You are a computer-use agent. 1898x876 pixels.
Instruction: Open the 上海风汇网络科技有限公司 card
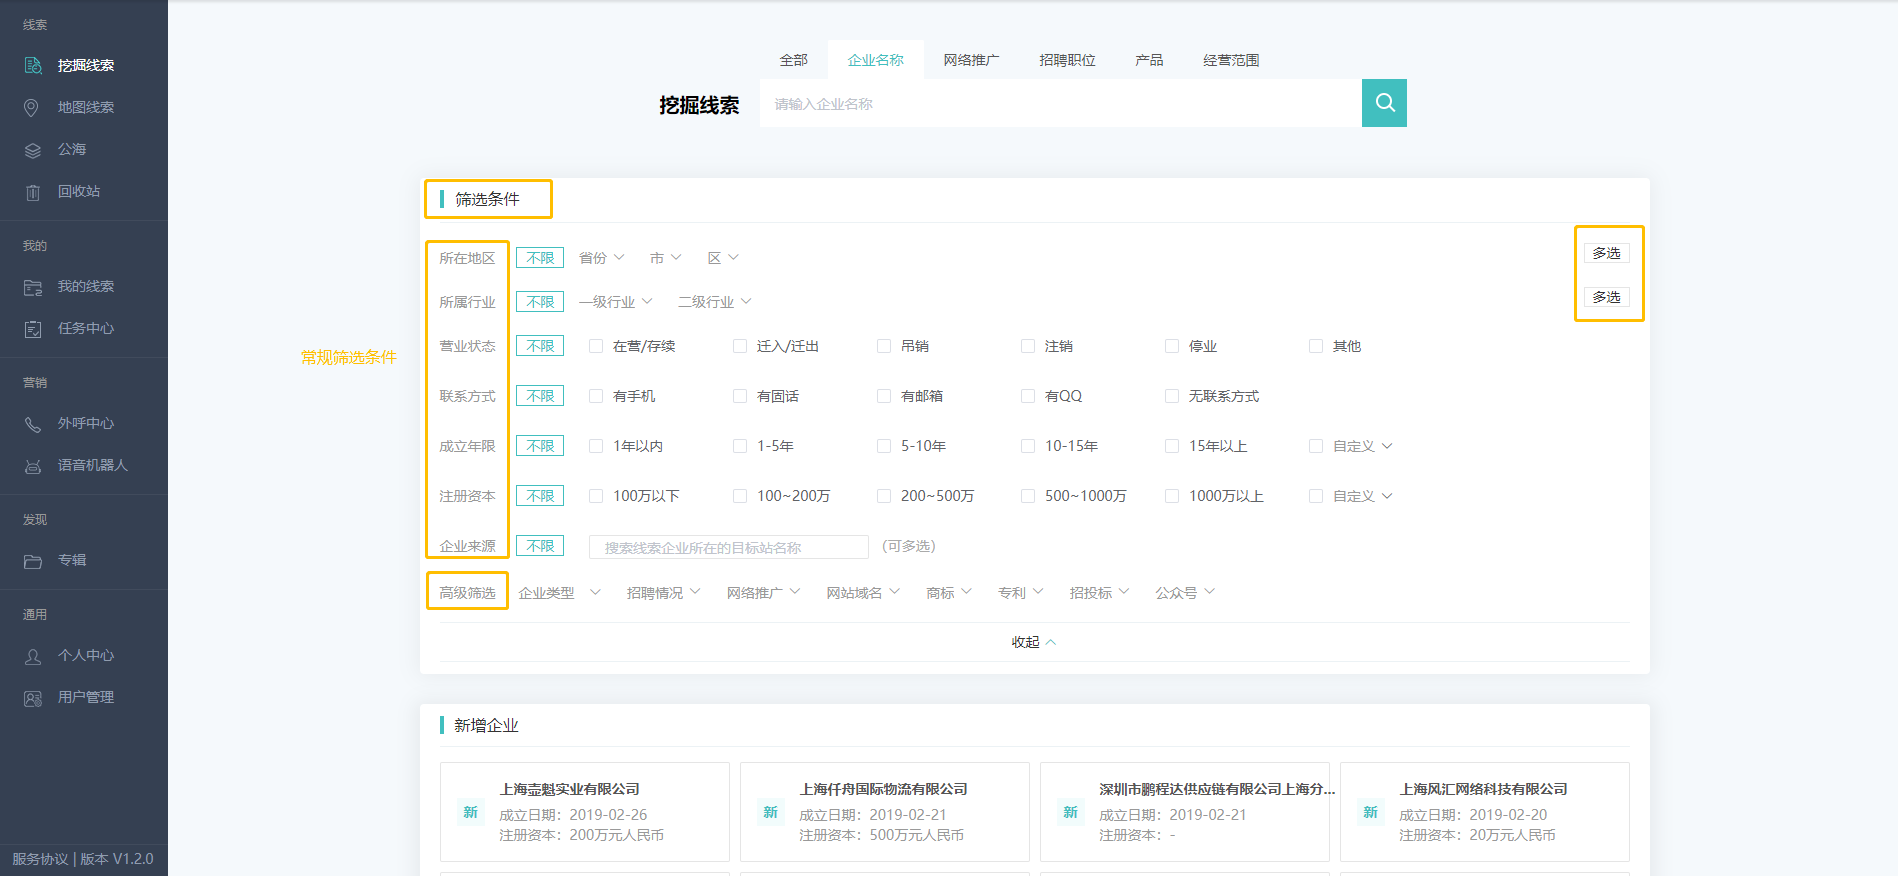click(x=1485, y=812)
